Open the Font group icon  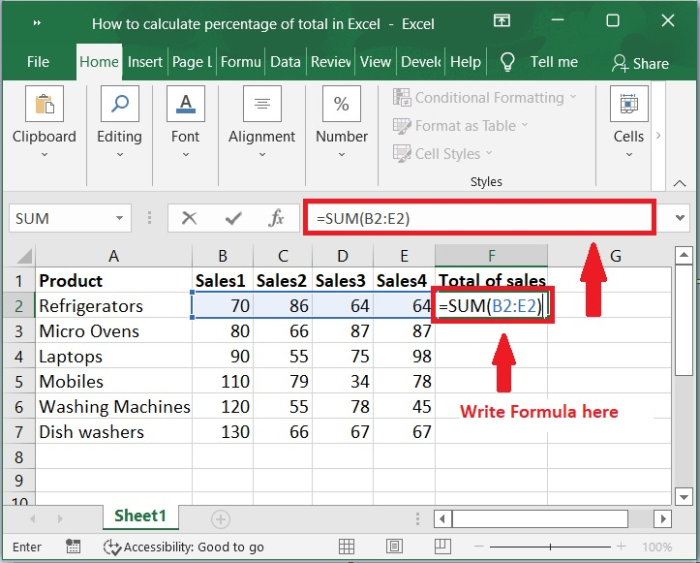pos(186,104)
